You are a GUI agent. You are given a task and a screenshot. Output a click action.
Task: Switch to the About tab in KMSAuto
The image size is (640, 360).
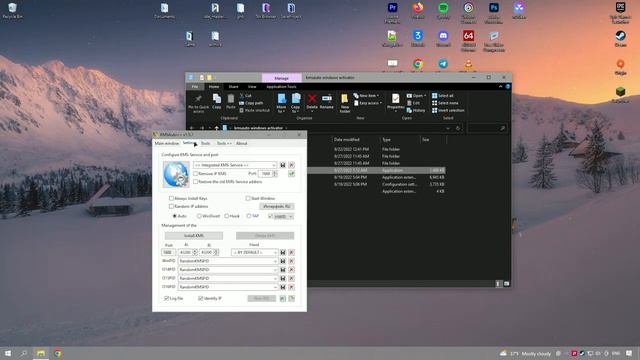[x=242, y=143]
